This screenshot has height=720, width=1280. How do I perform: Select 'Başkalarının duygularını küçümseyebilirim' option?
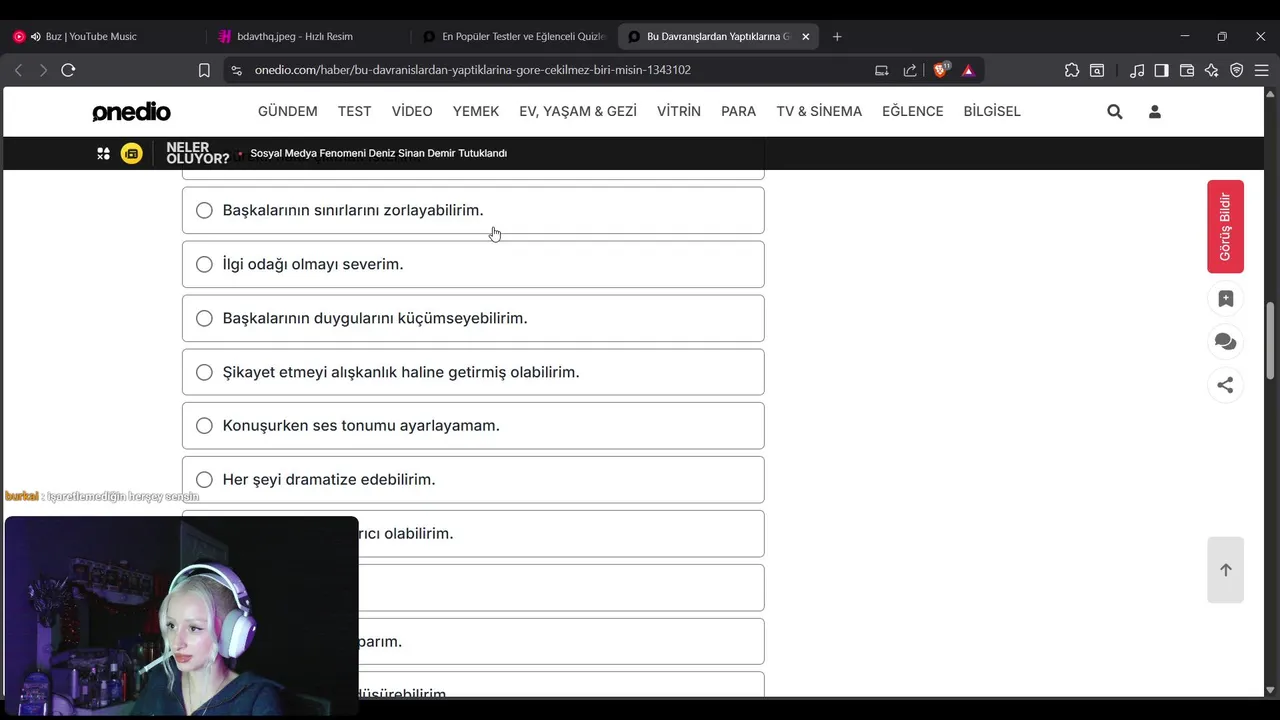click(473, 318)
